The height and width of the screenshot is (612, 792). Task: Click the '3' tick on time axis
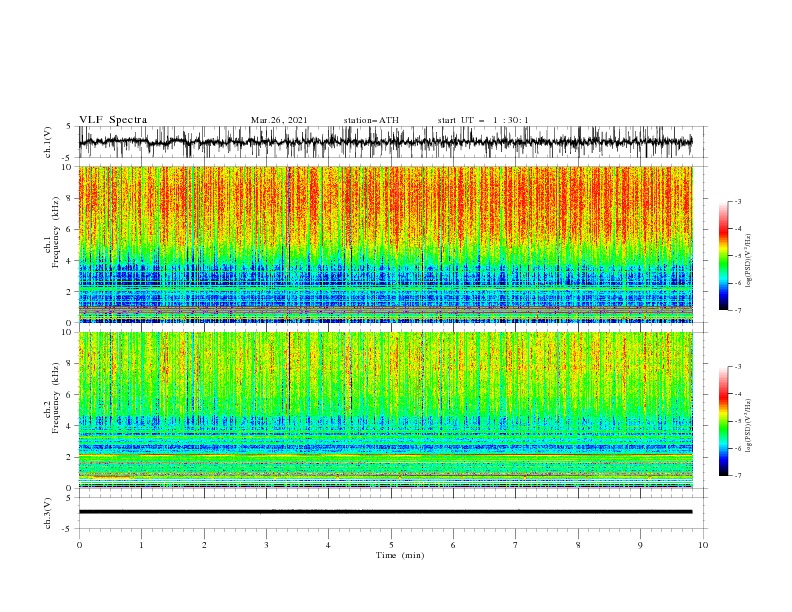click(266, 545)
